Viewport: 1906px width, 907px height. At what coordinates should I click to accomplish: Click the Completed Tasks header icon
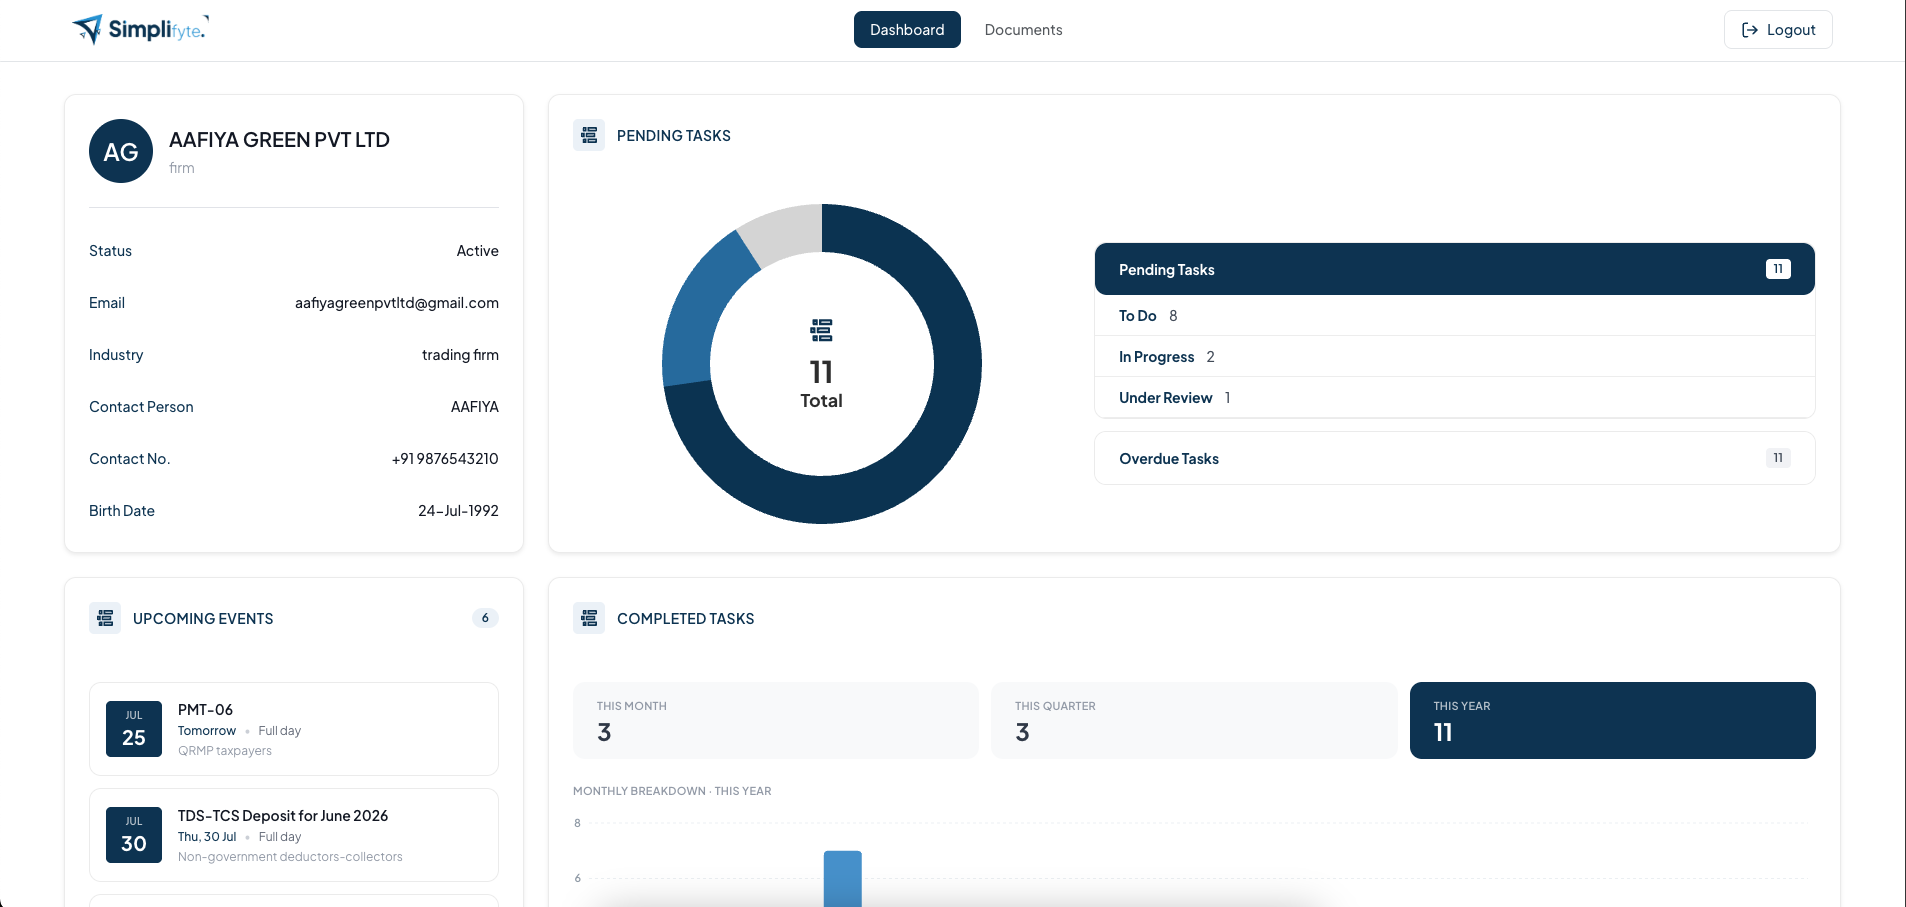point(589,618)
